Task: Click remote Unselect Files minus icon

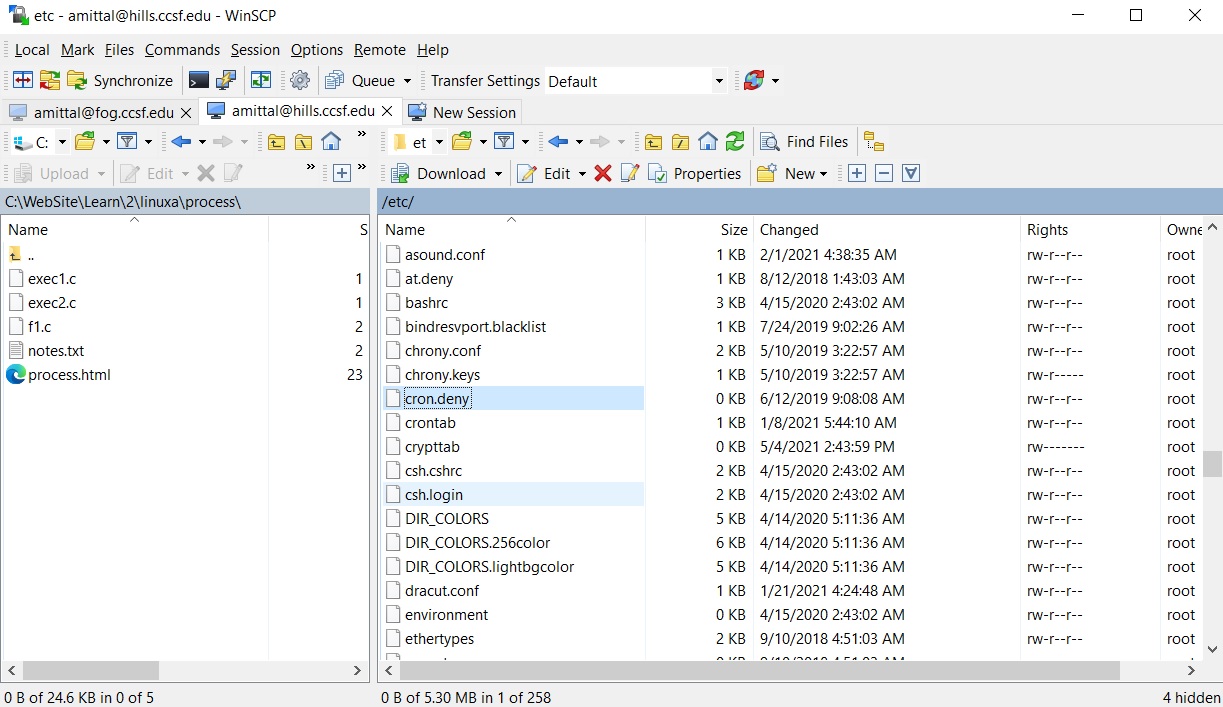Action: pyautogui.click(x=884, y=174)
